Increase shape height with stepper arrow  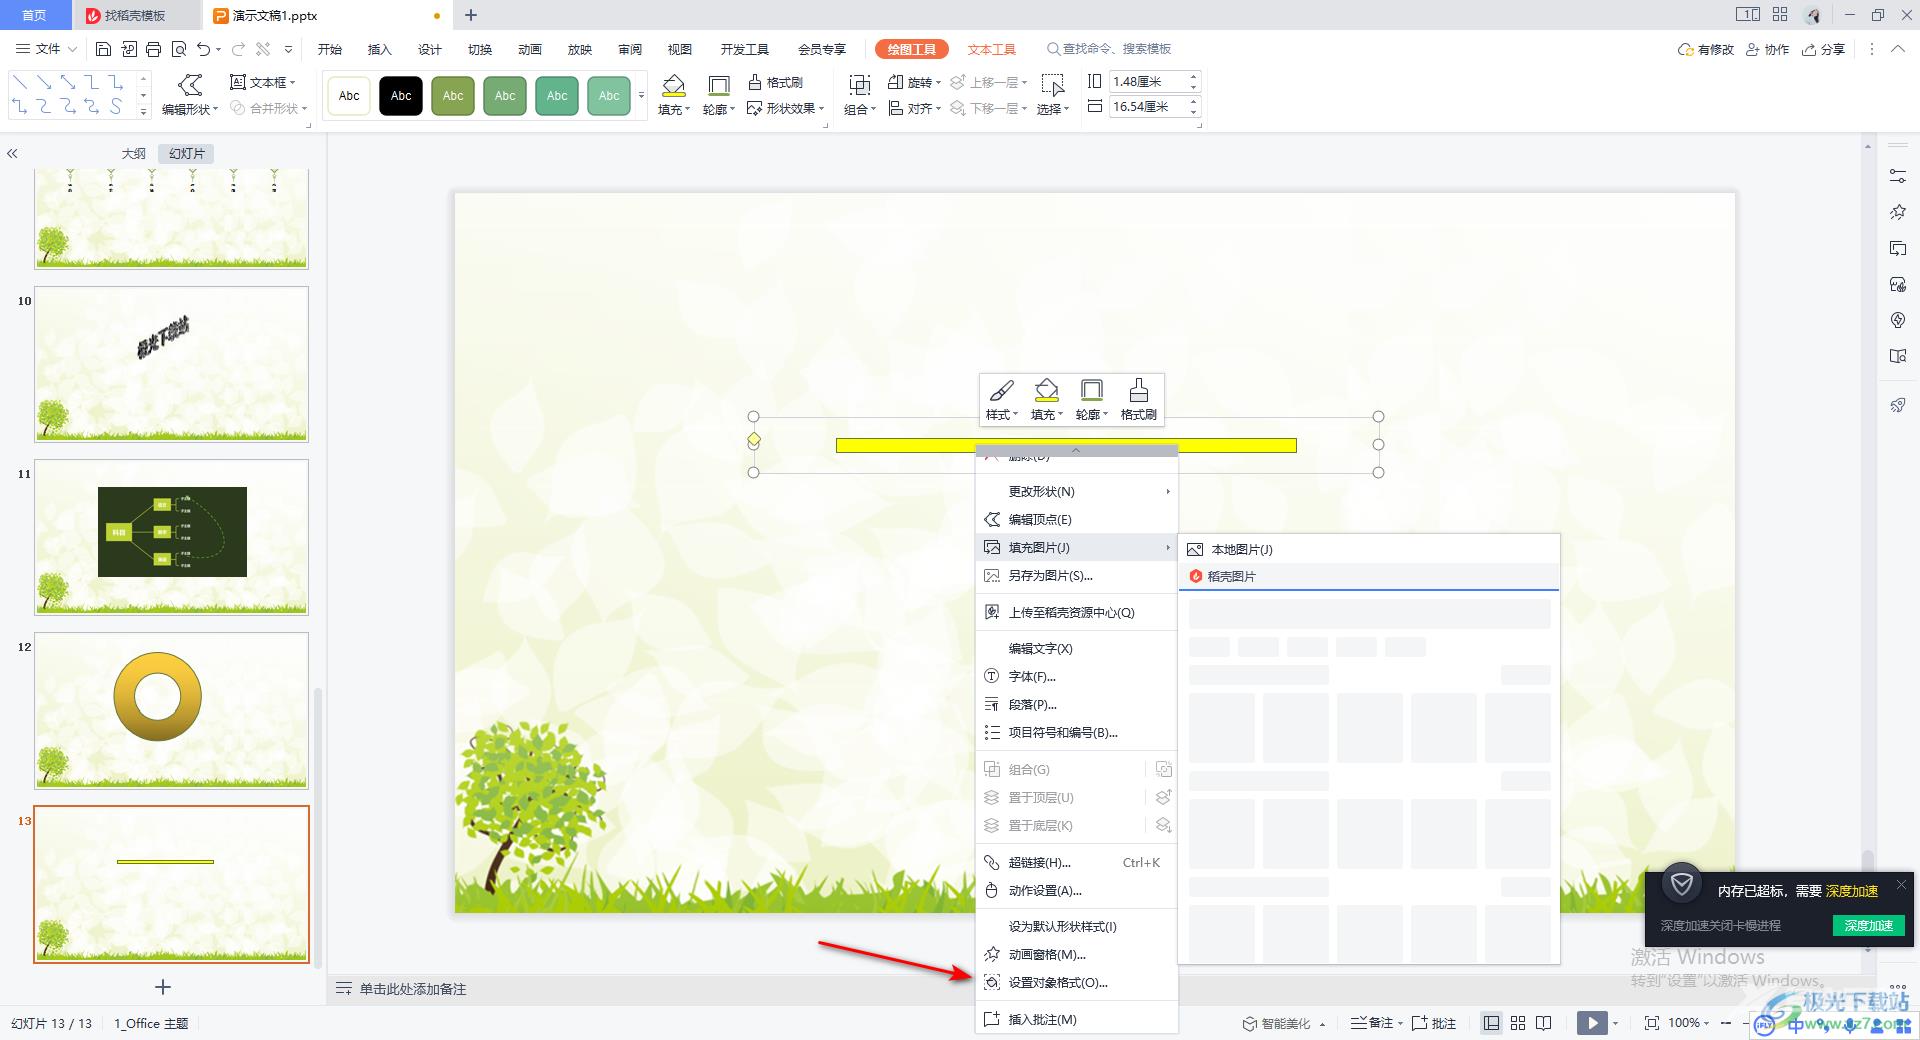tap(1194, 77)
